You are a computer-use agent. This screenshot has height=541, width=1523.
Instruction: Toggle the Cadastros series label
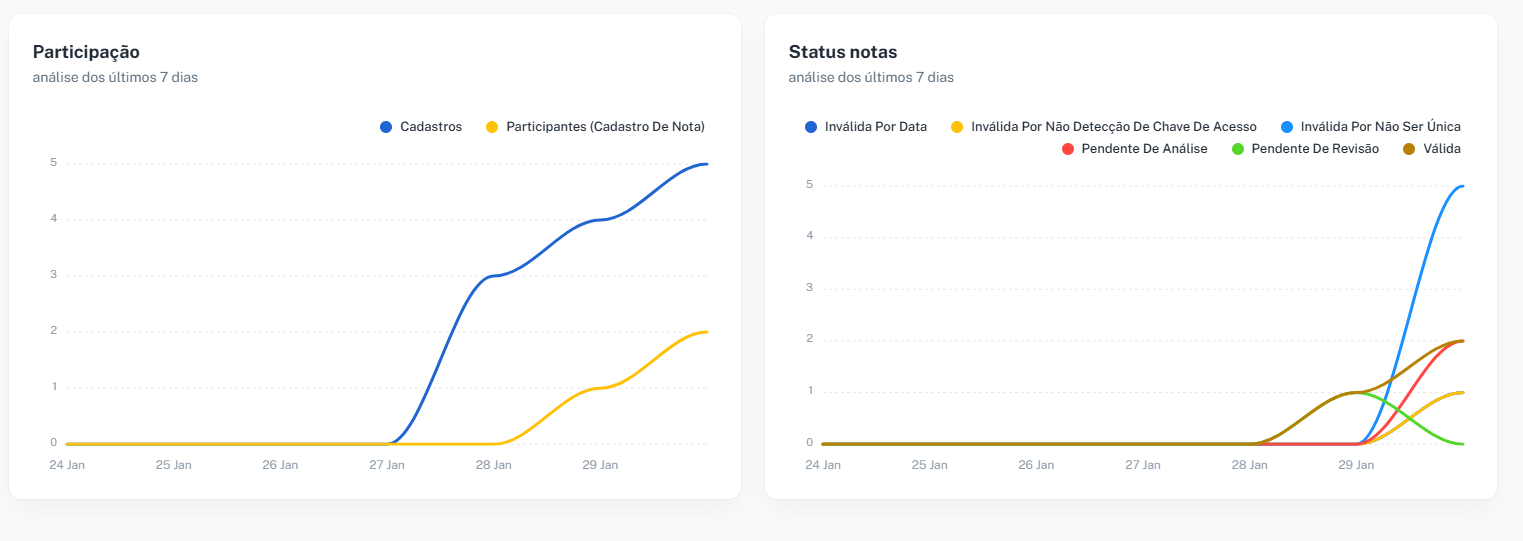[431, 127]
